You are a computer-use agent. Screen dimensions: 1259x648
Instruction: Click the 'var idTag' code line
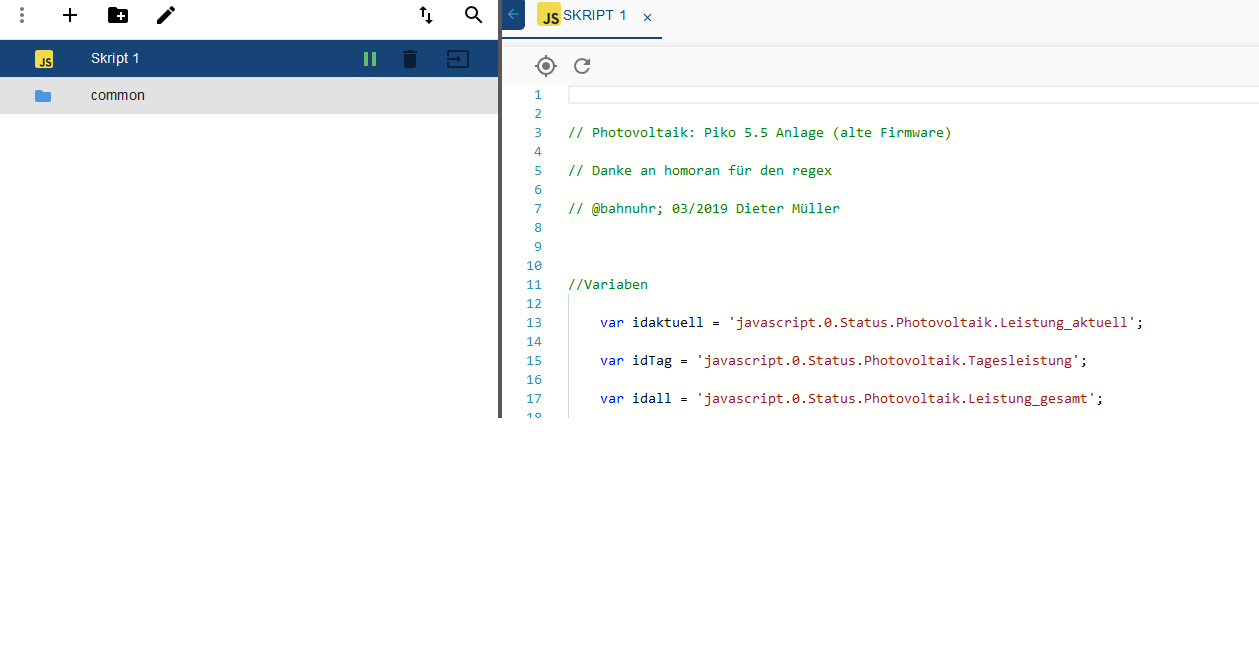[x=844, y=361]
